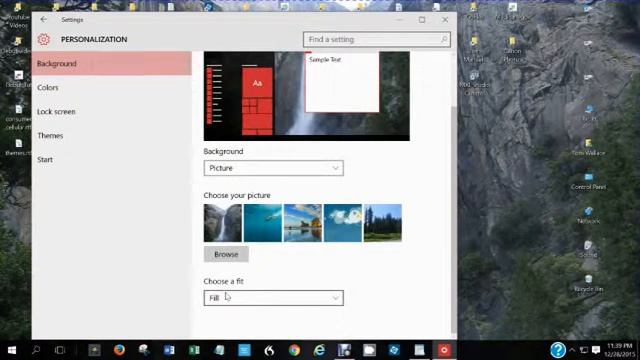Open the Windows Start menu
The width and height of the screenshot is (640, 360).
click(12, 350)
